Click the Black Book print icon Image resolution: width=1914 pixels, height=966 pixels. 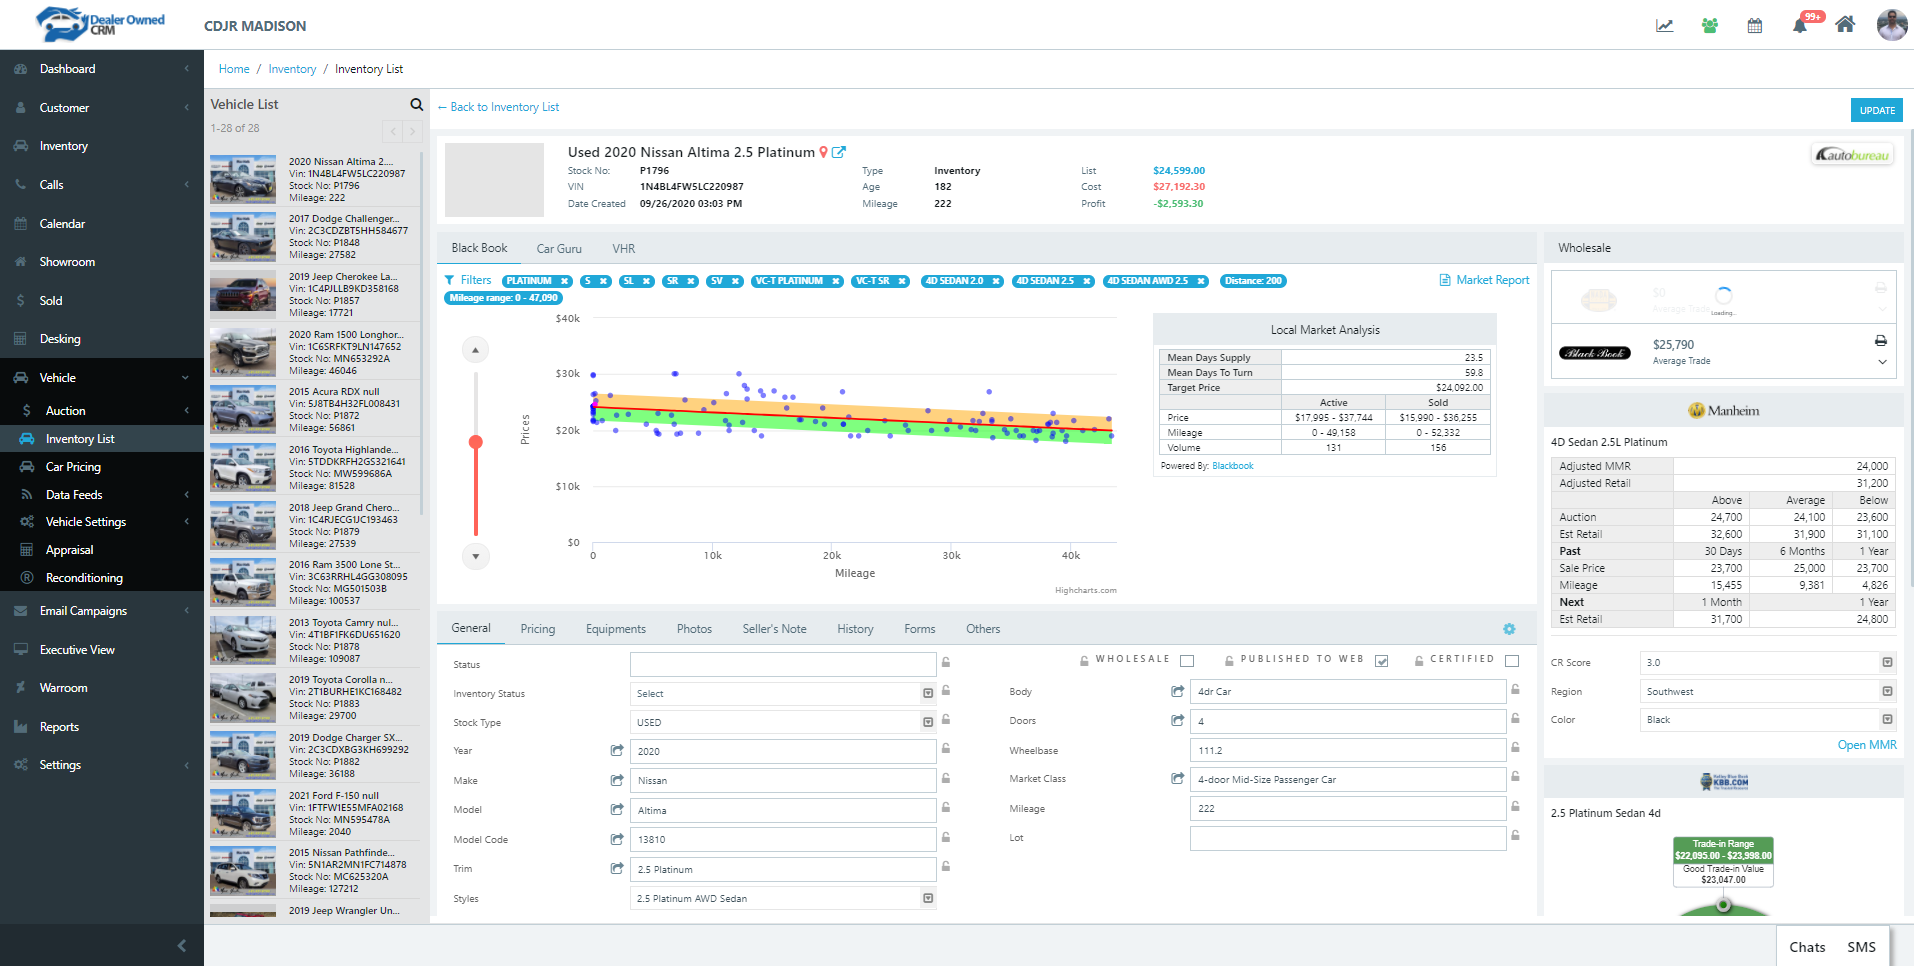(x=1880, y=341)
